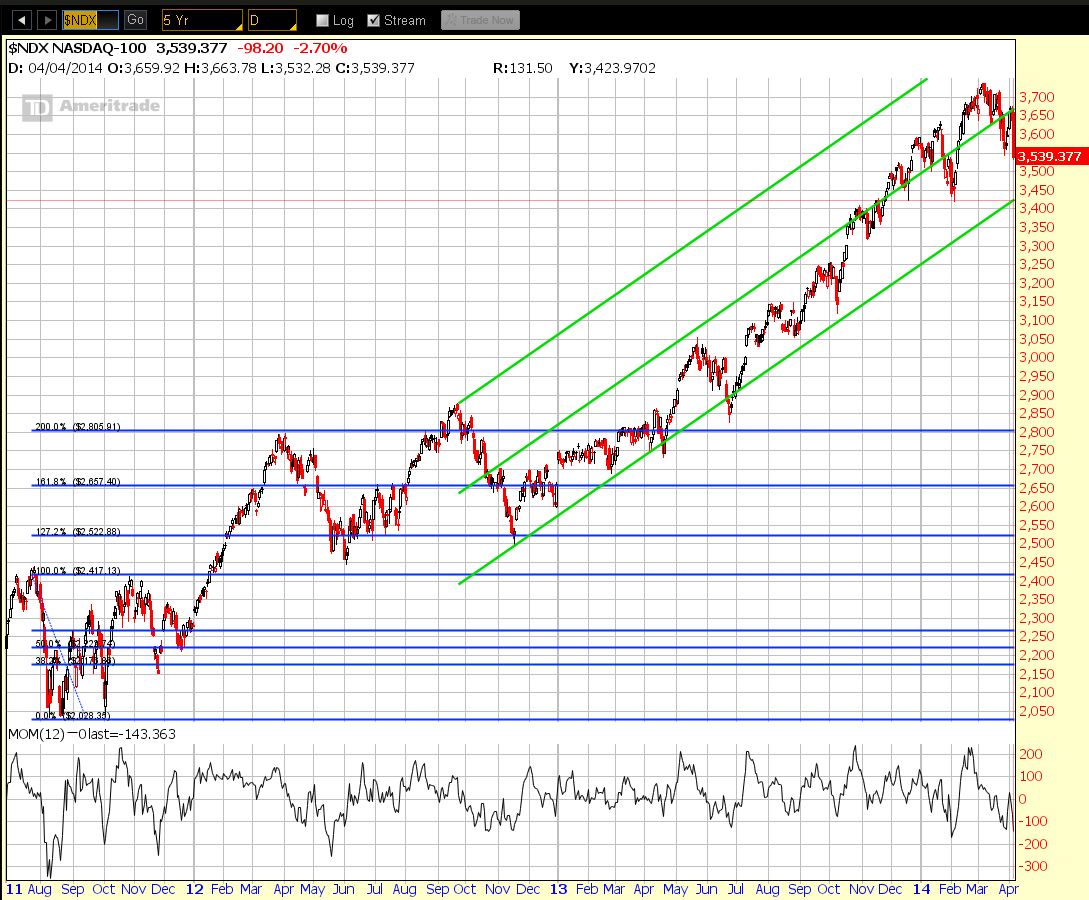Open the 5 Yr timeframe dropdown

coord(202,20)
